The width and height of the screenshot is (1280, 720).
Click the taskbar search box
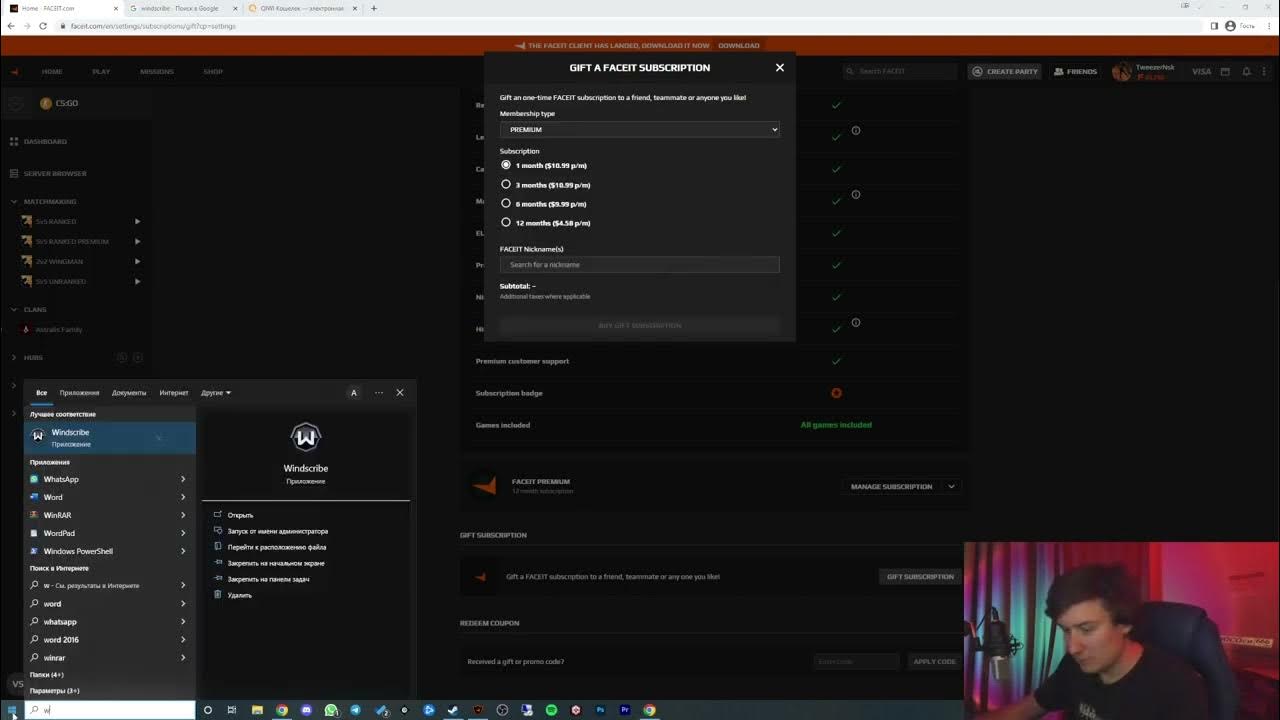pos(110,710)
